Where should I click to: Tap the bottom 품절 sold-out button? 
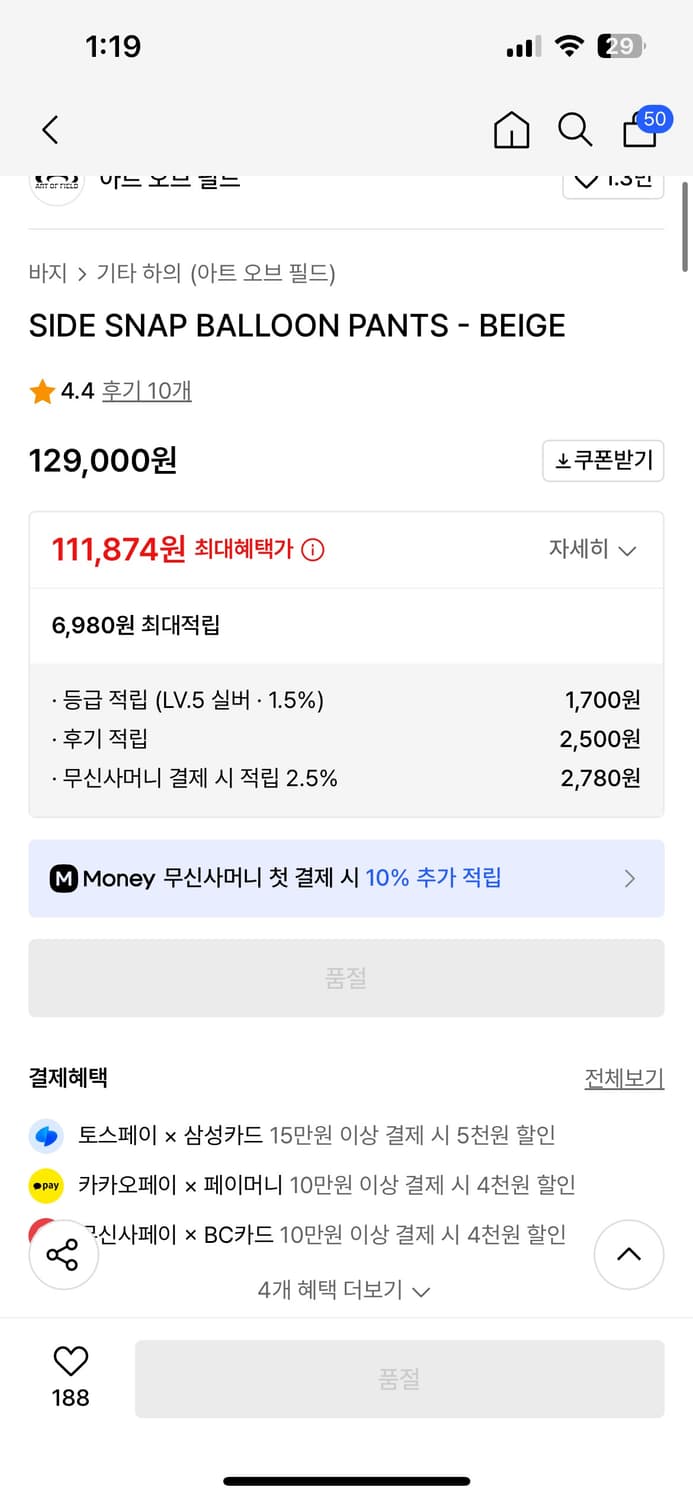coord(399,1379)
